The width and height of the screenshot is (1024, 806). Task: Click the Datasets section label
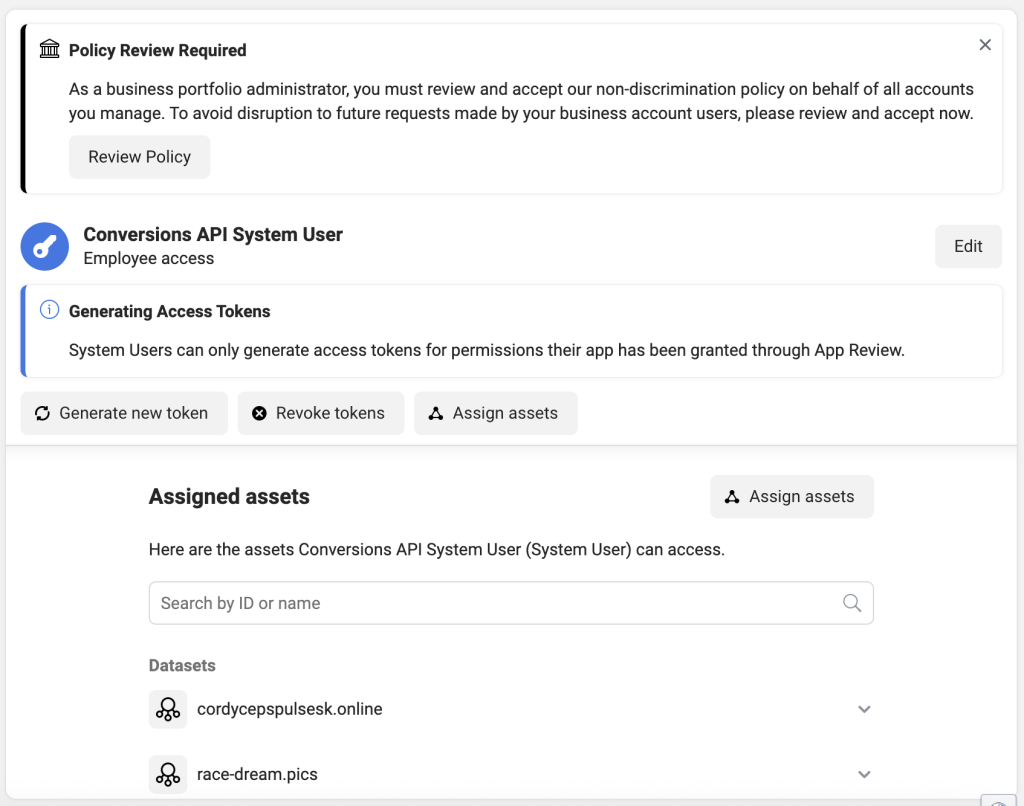pyautogui.click(x=182, y=666)
